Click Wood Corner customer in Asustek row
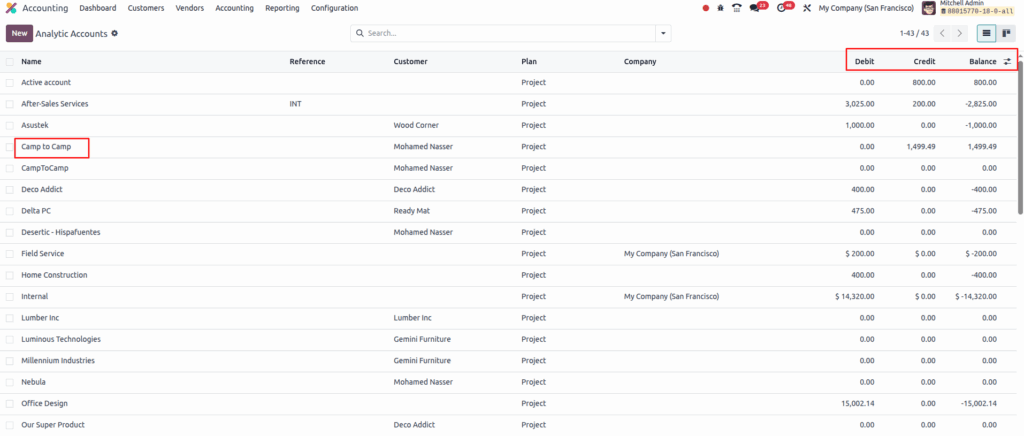The height and width of the screenshot is (436, 1024). [416, 125]
